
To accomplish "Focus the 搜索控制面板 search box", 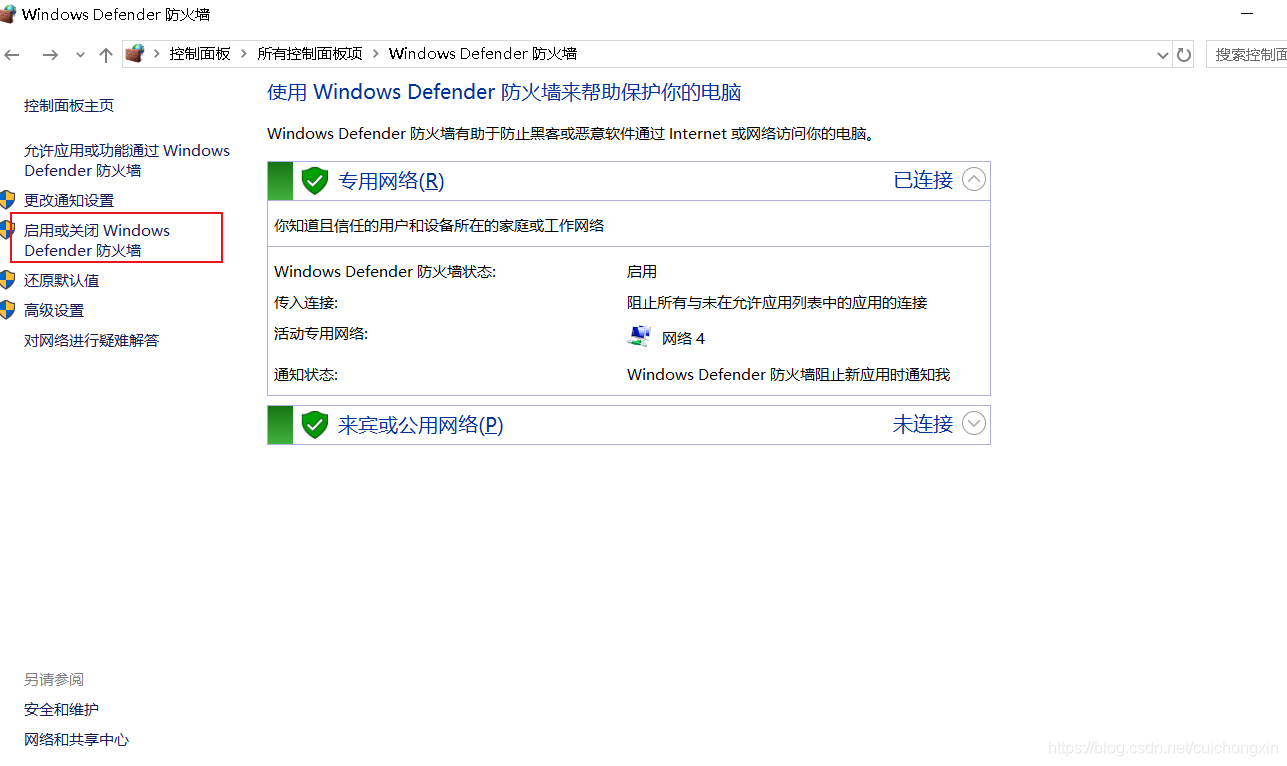I will tap(1246, 55).
